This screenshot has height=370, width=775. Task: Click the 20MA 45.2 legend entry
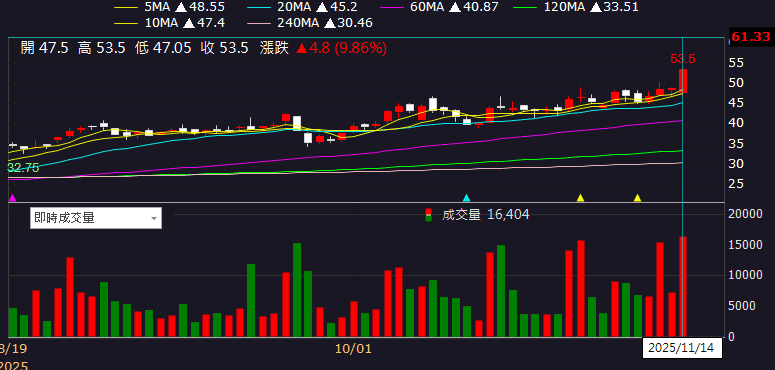(x=303, y=7)
